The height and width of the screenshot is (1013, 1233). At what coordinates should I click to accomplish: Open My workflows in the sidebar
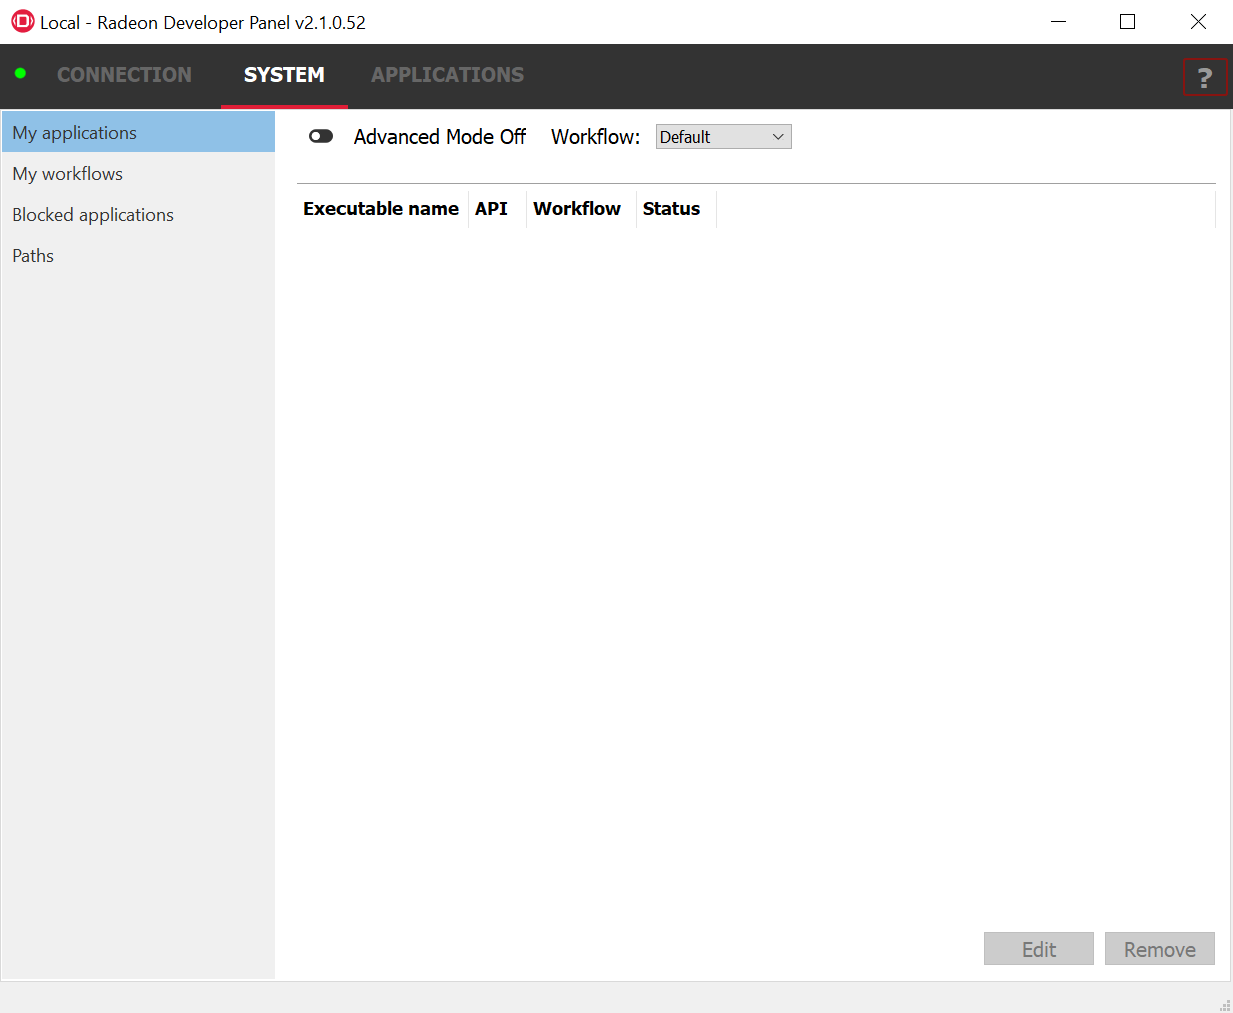[x=68, y=174]
